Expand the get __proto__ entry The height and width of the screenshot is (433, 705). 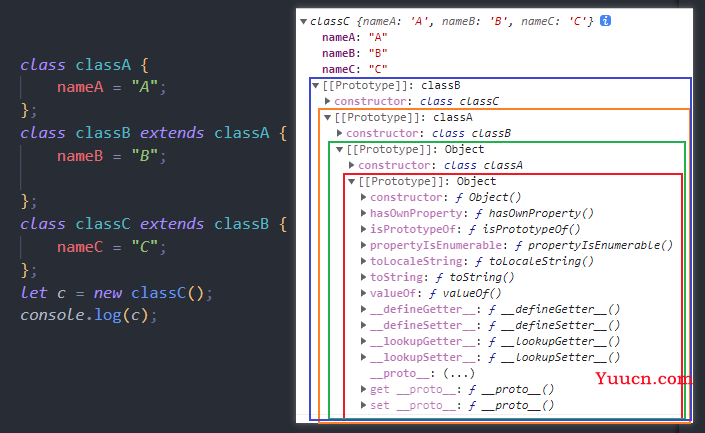click(364, 389)
